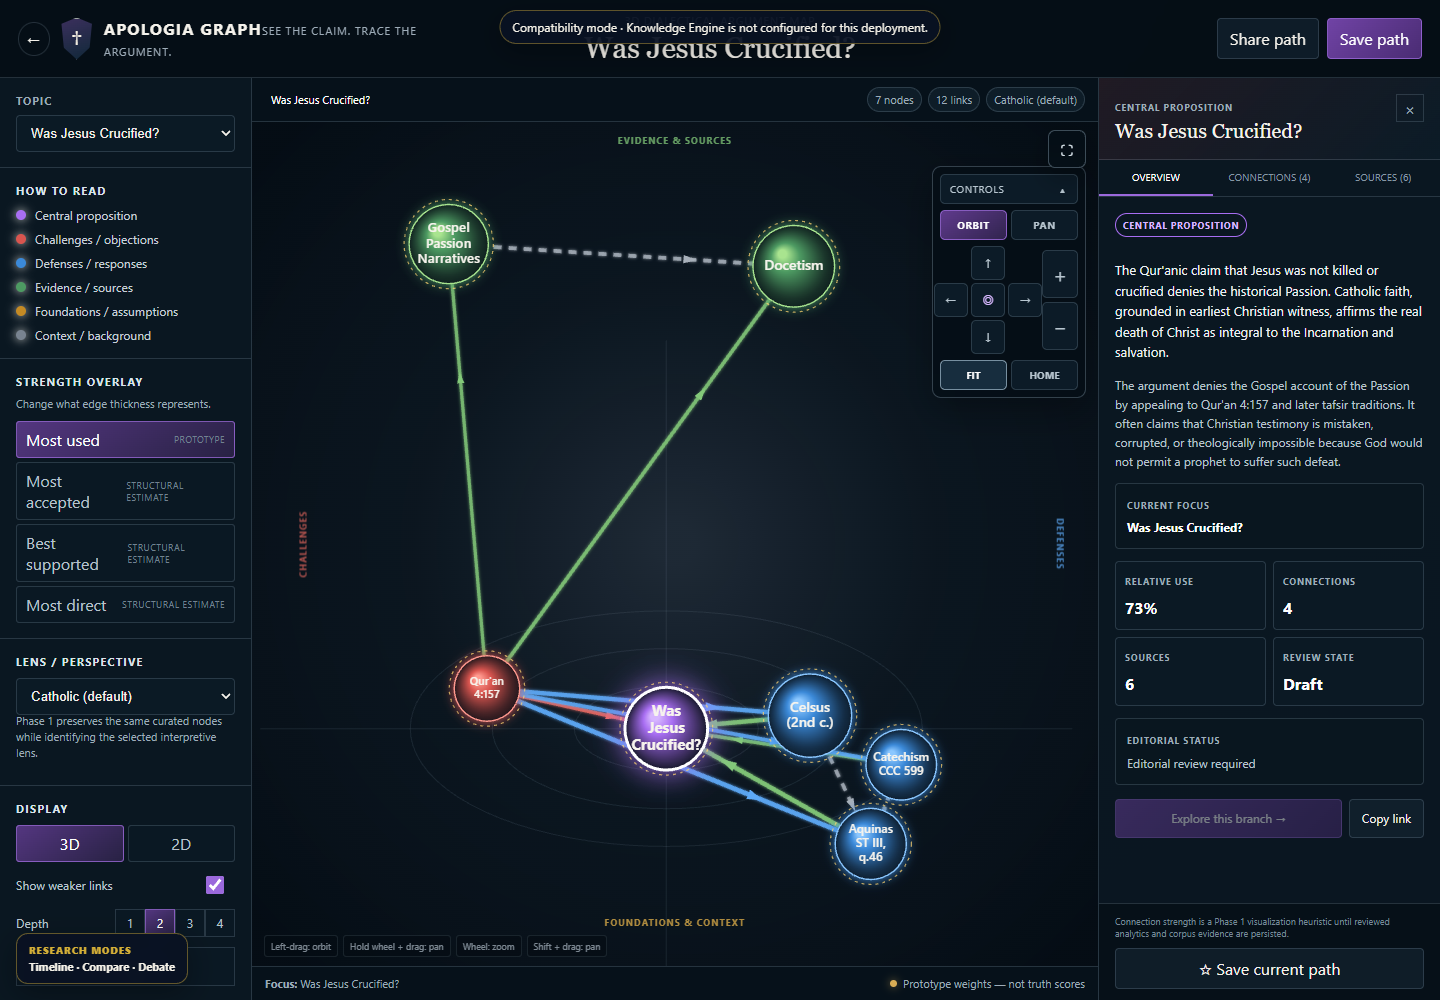Image resolution: width=1440 pixels, height=1000 pixels.
Task: Toggle fullscreen graph view
Action: 1067,150
